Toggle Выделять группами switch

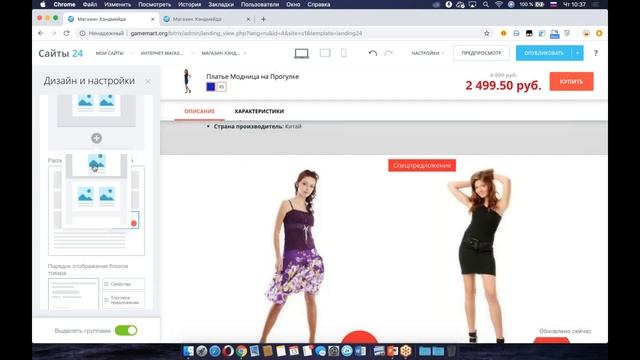click(126, 331)
